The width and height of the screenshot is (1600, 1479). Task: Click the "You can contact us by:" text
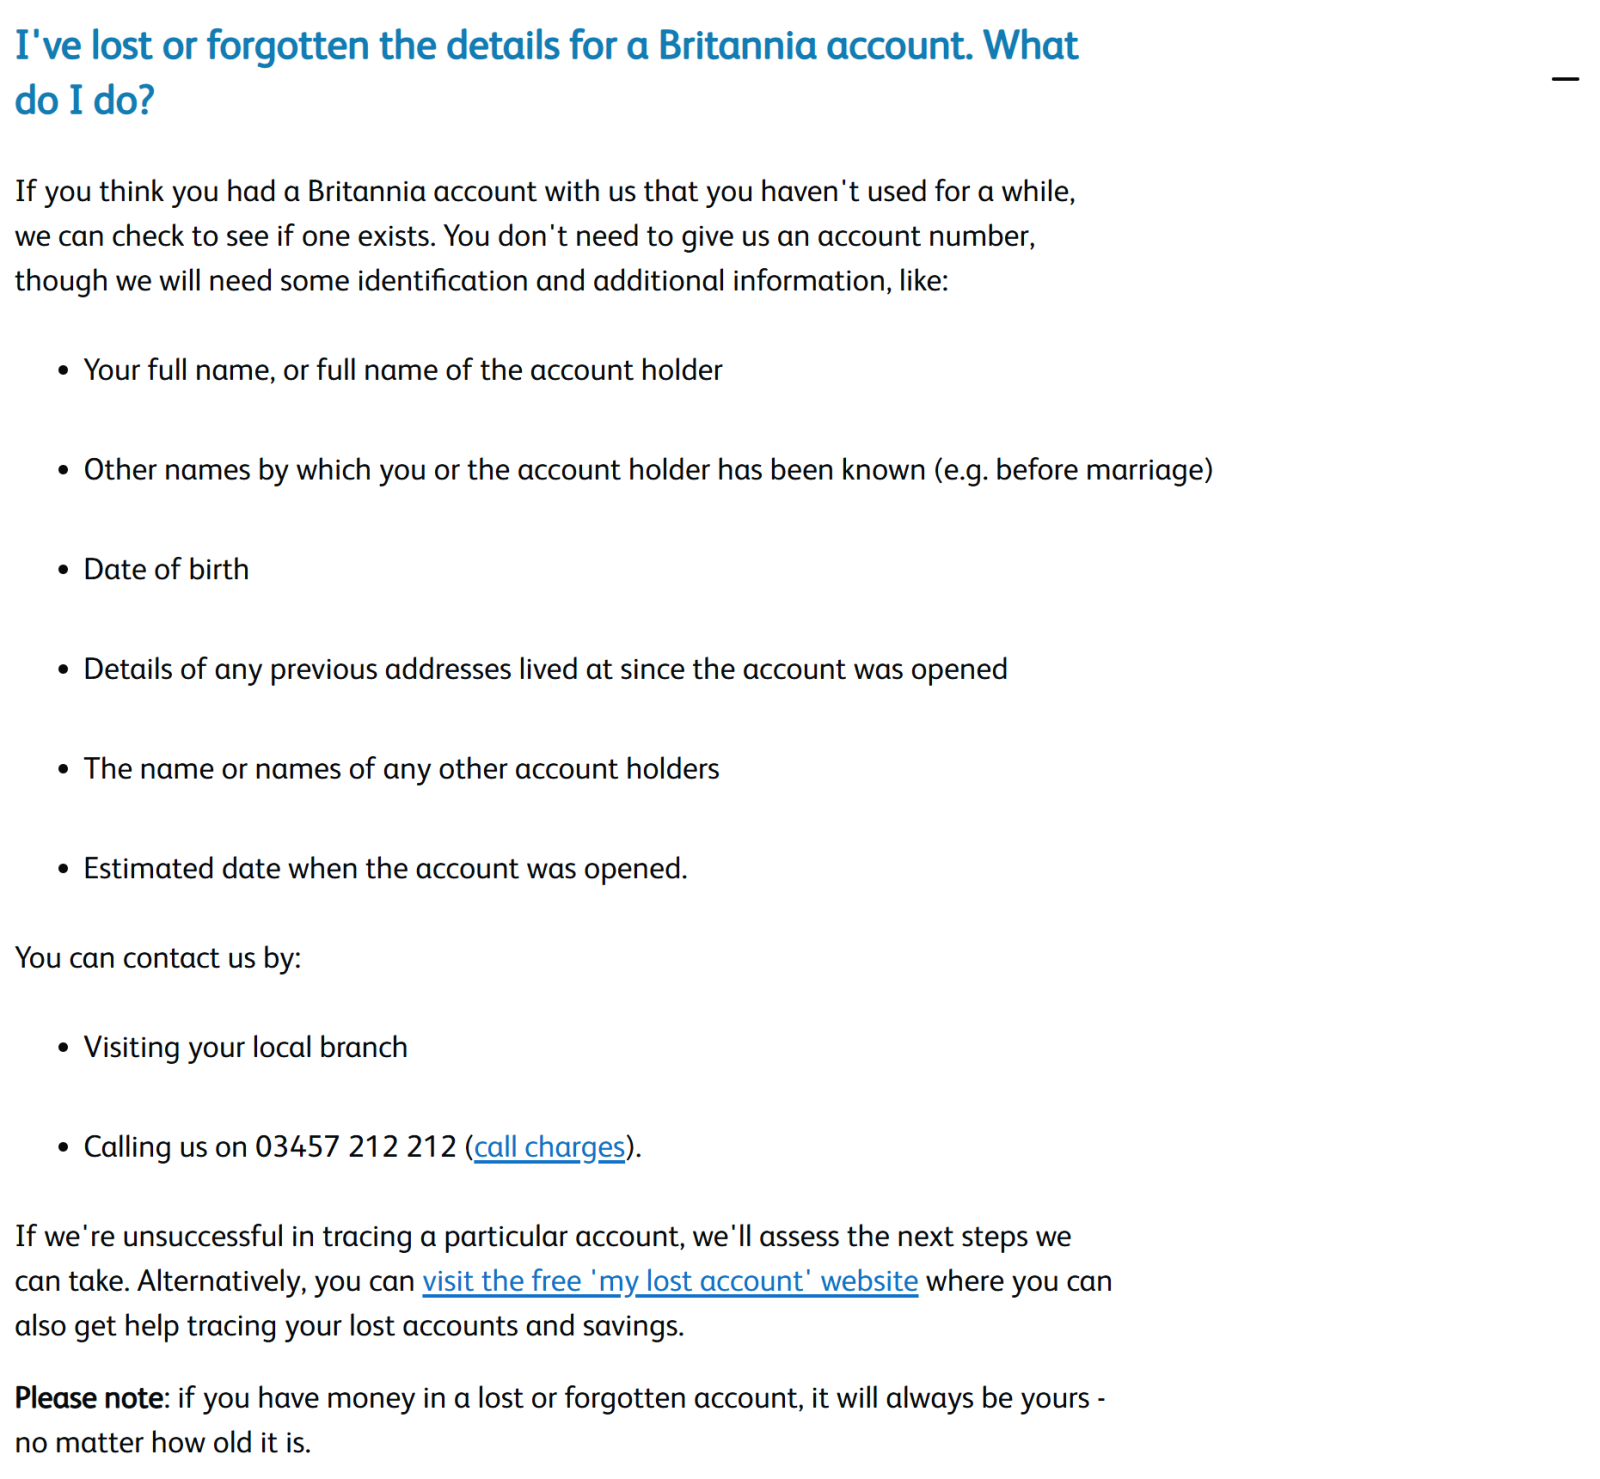coord(158,958)
